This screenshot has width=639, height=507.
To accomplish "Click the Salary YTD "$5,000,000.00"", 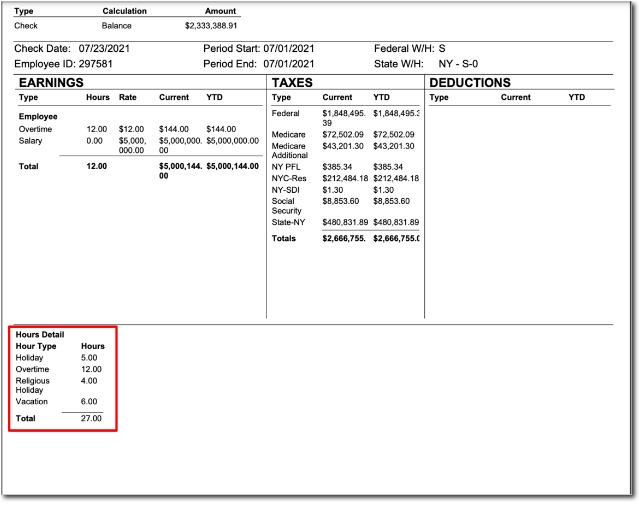I will point(232,141).
